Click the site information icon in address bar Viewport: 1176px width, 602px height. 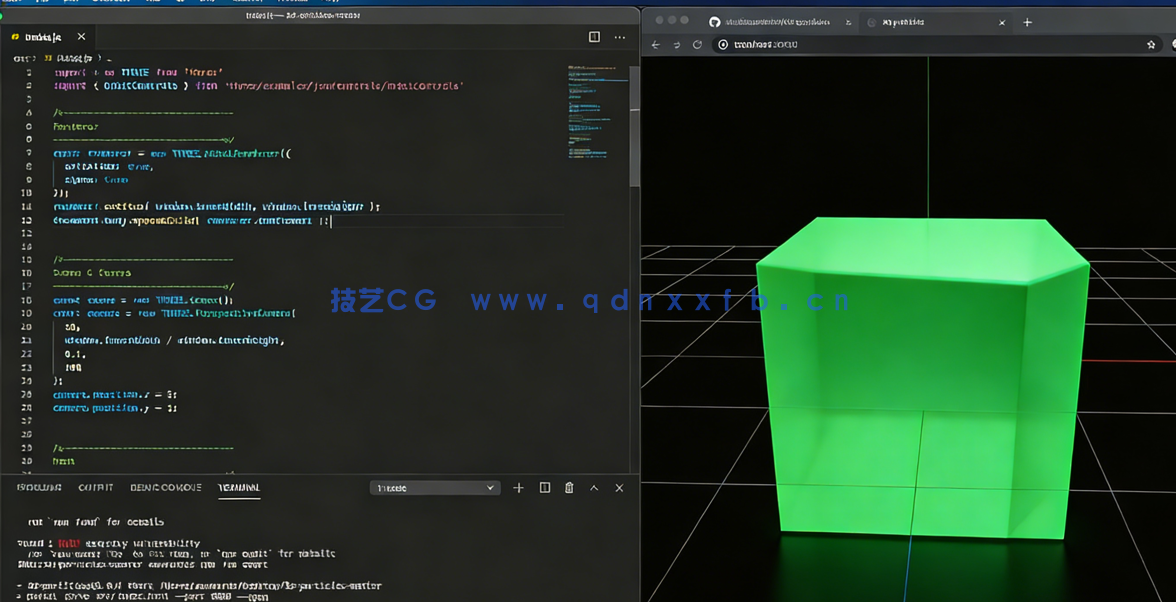[721, 44]
